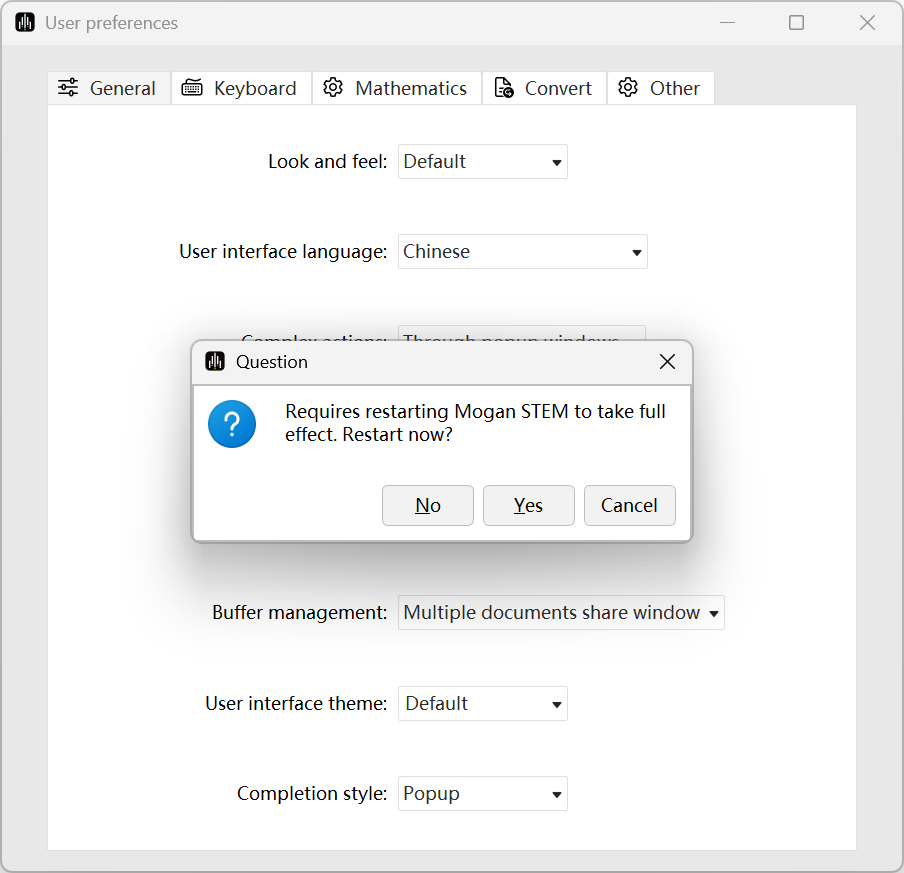
Task: Click the keyboard icon on Keyboard tab
Action: (192, 88)
